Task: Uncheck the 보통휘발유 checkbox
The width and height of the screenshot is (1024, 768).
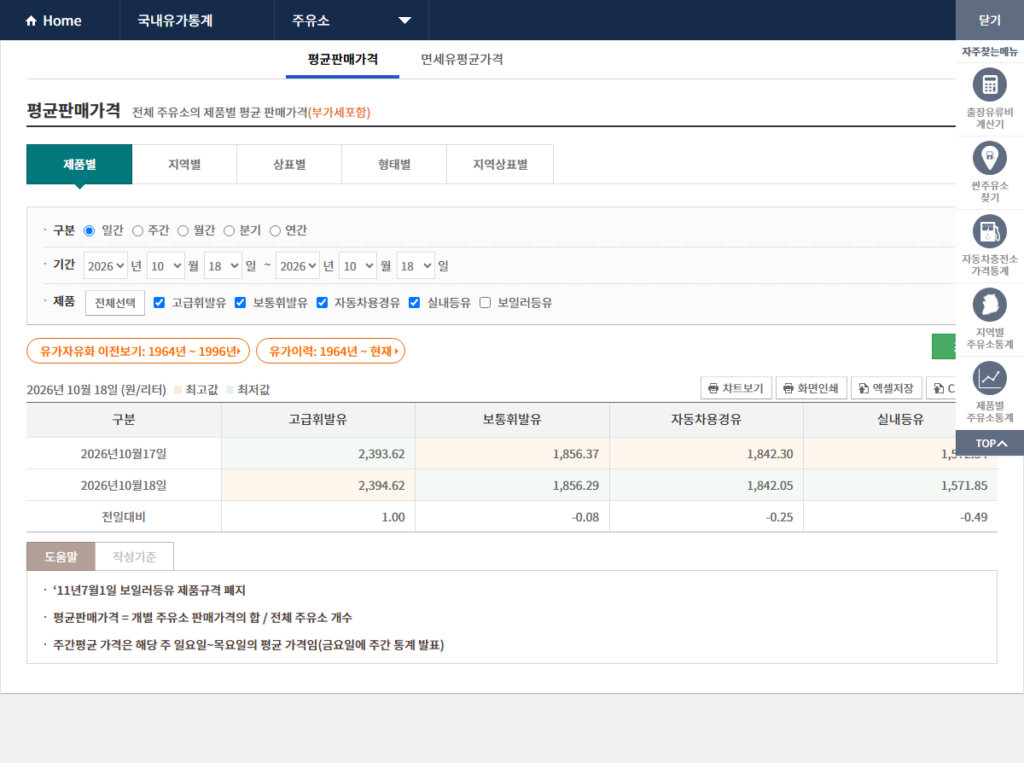Action: [x=240, y=302]
